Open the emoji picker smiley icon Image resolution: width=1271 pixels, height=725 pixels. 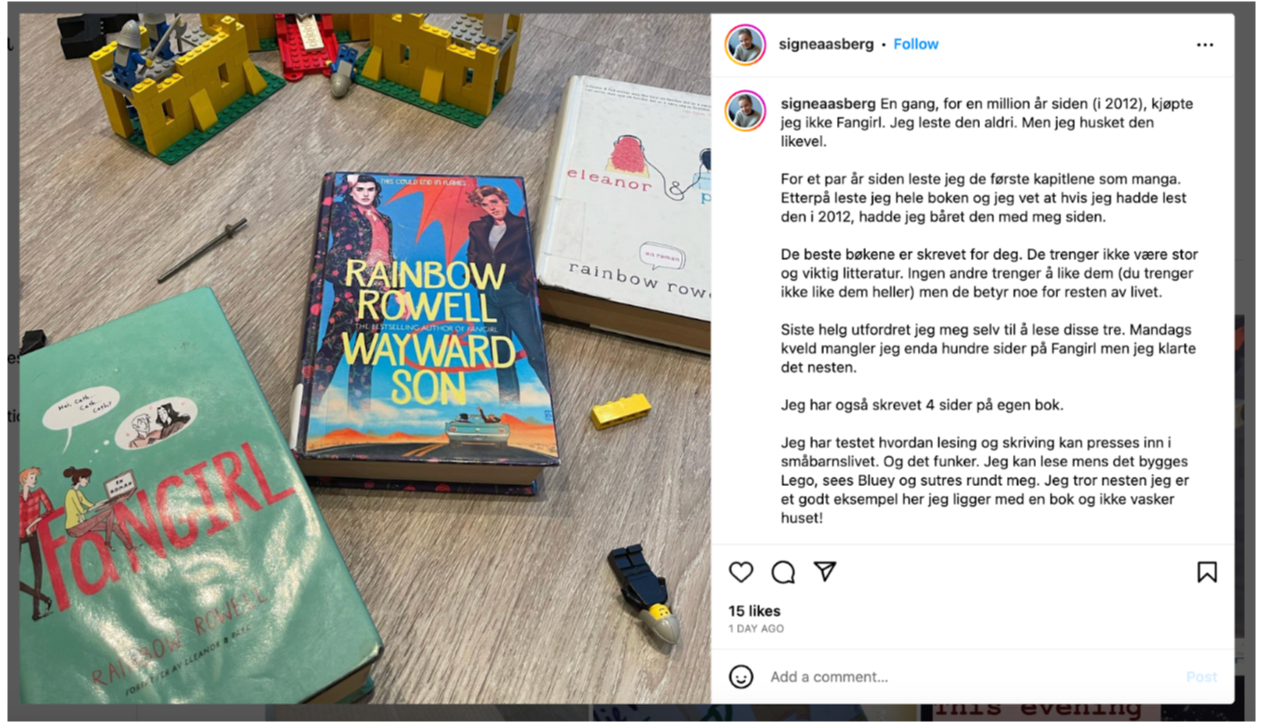741,677
